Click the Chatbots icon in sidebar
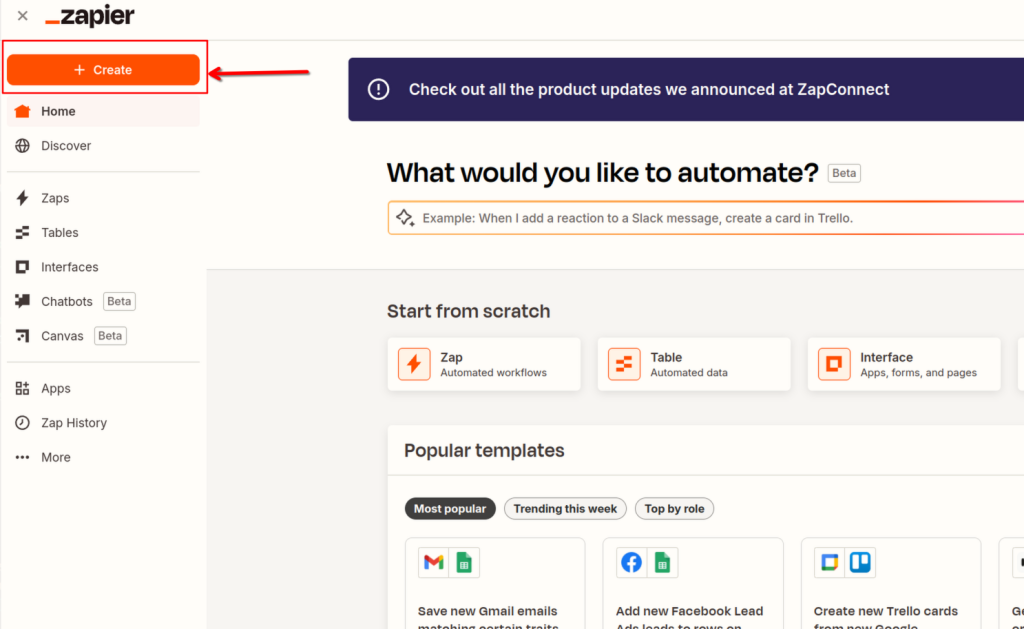This screenshot has height=629, width=1024. pyautogui.click(x=23, y=301)
